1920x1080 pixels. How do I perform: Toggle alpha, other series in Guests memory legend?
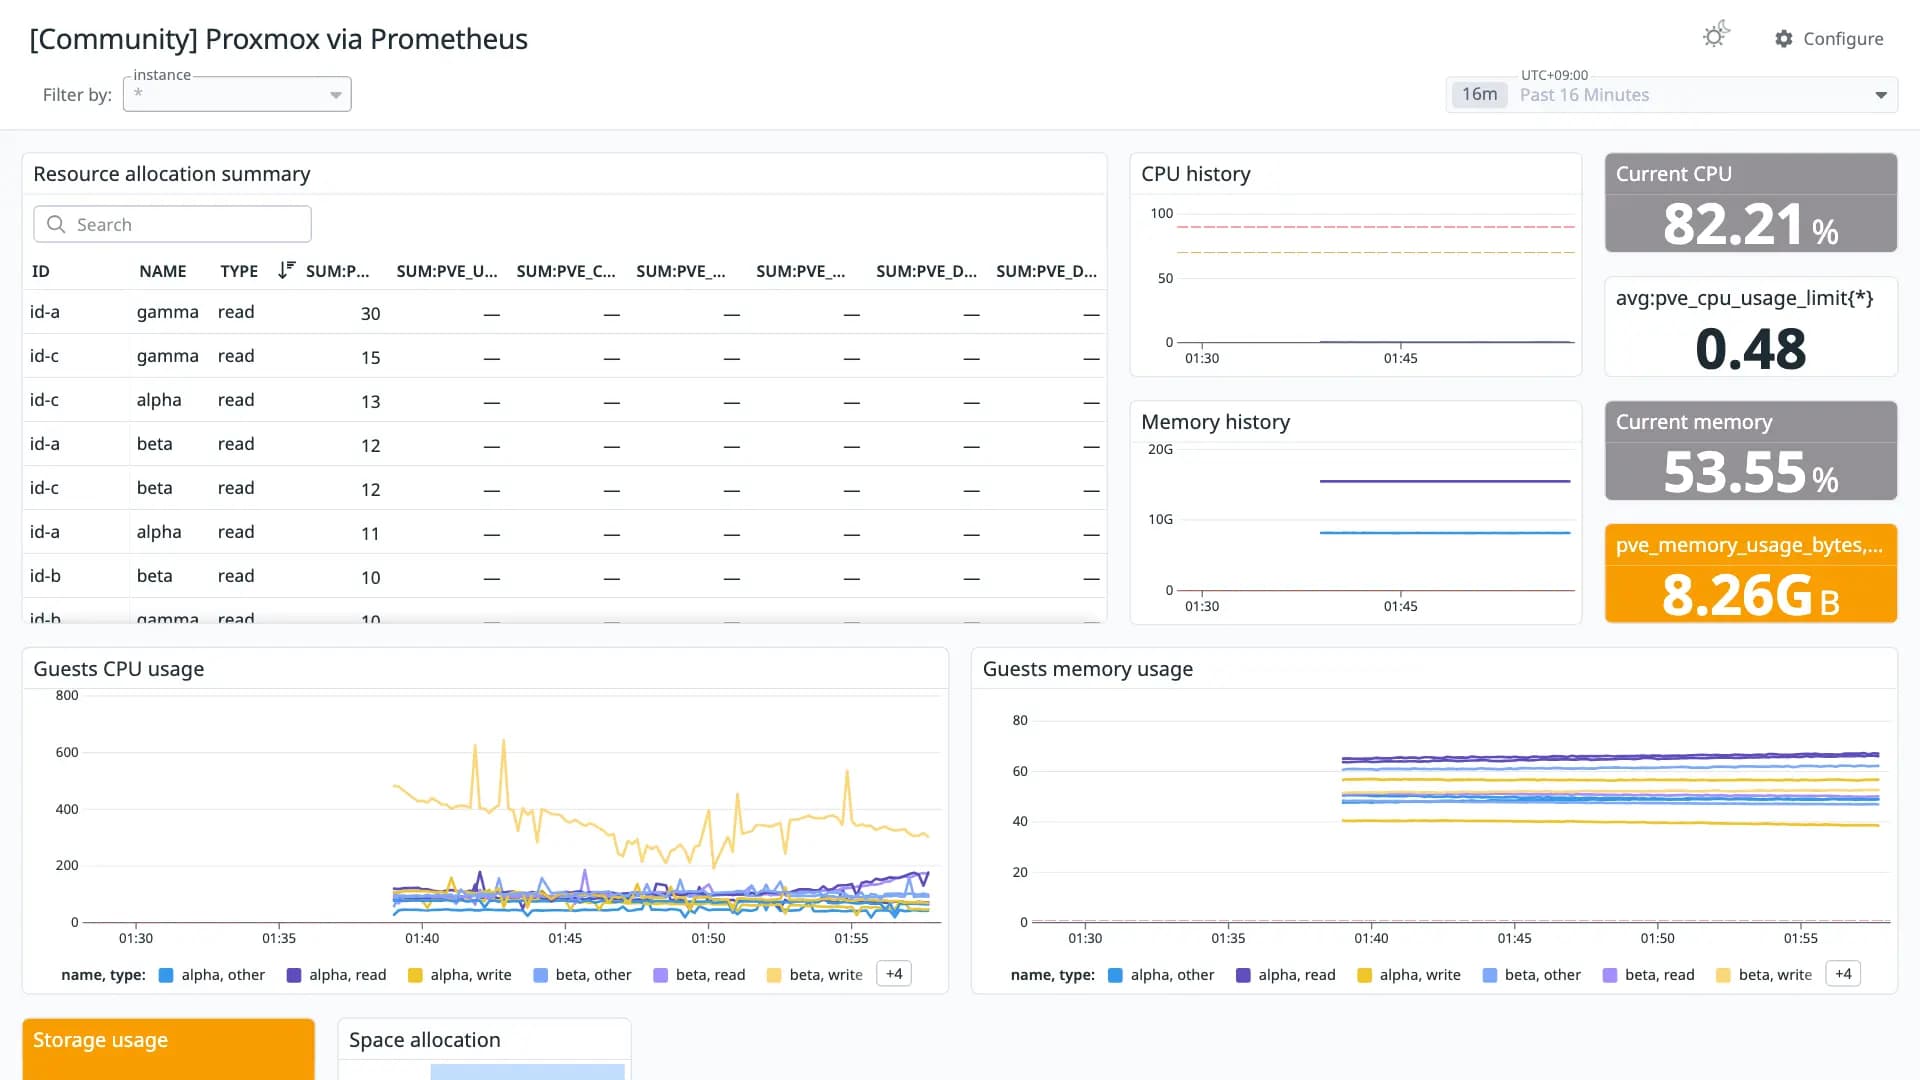1161,975
